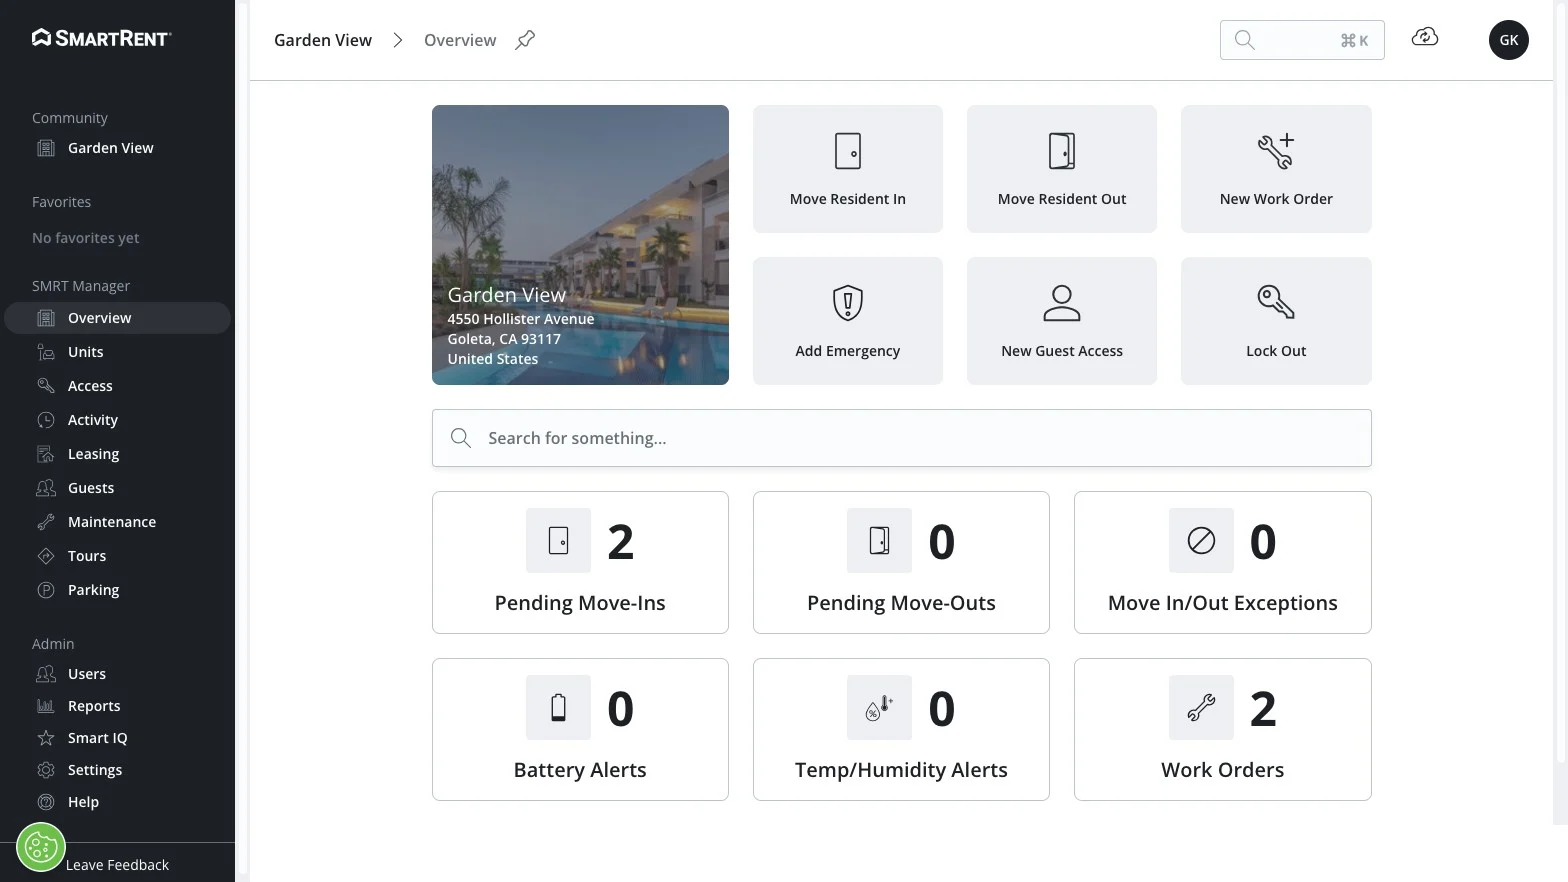Image resolution: width=1568 pixels, height=882 pixels.
Task: Focus the Search for something field
Action: click(x=901, y=438)
